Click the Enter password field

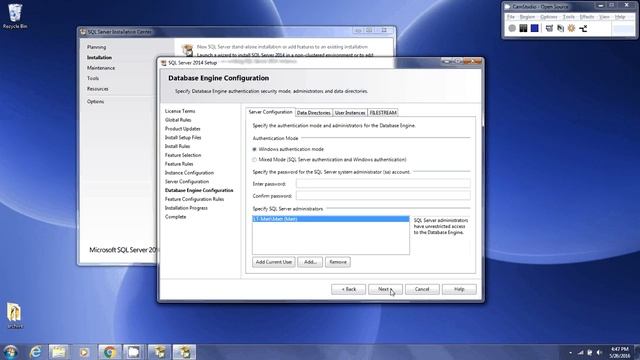pos(383,184)
